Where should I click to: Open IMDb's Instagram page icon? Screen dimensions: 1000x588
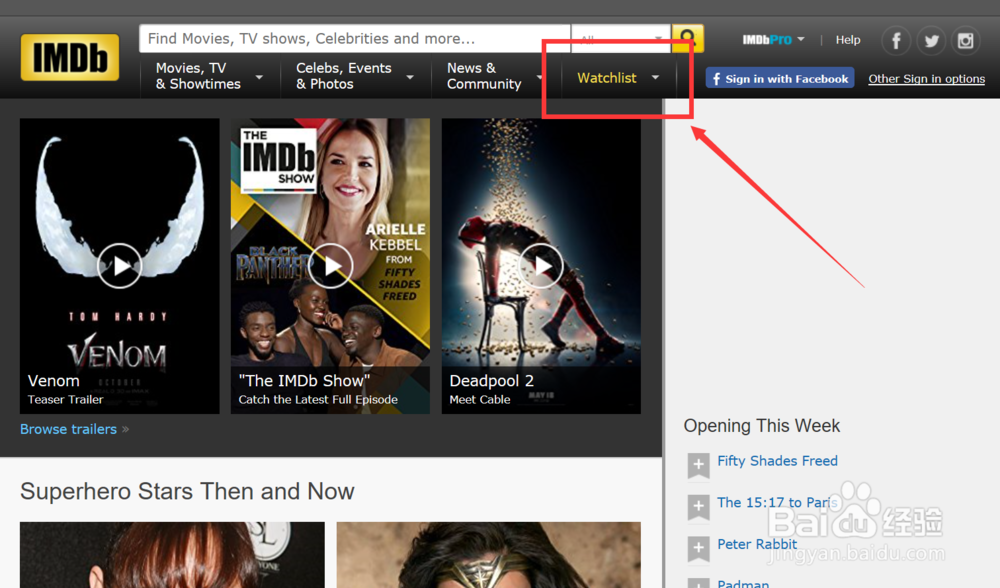(x=966, y=41)
